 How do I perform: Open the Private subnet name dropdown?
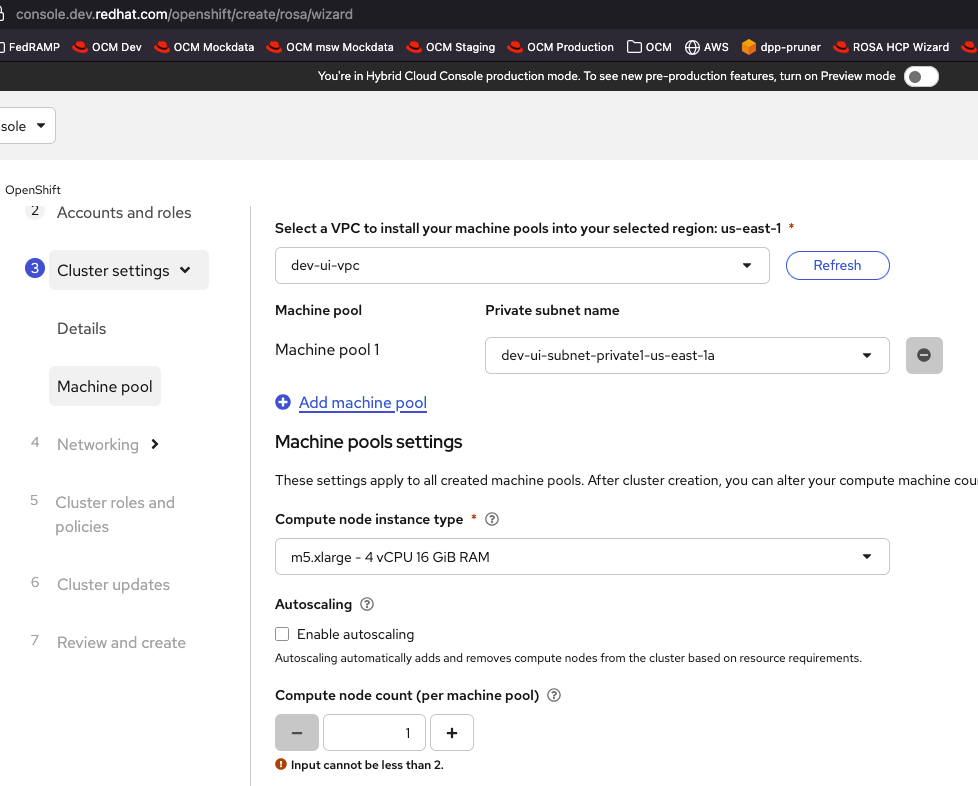(x=687, y=355)
